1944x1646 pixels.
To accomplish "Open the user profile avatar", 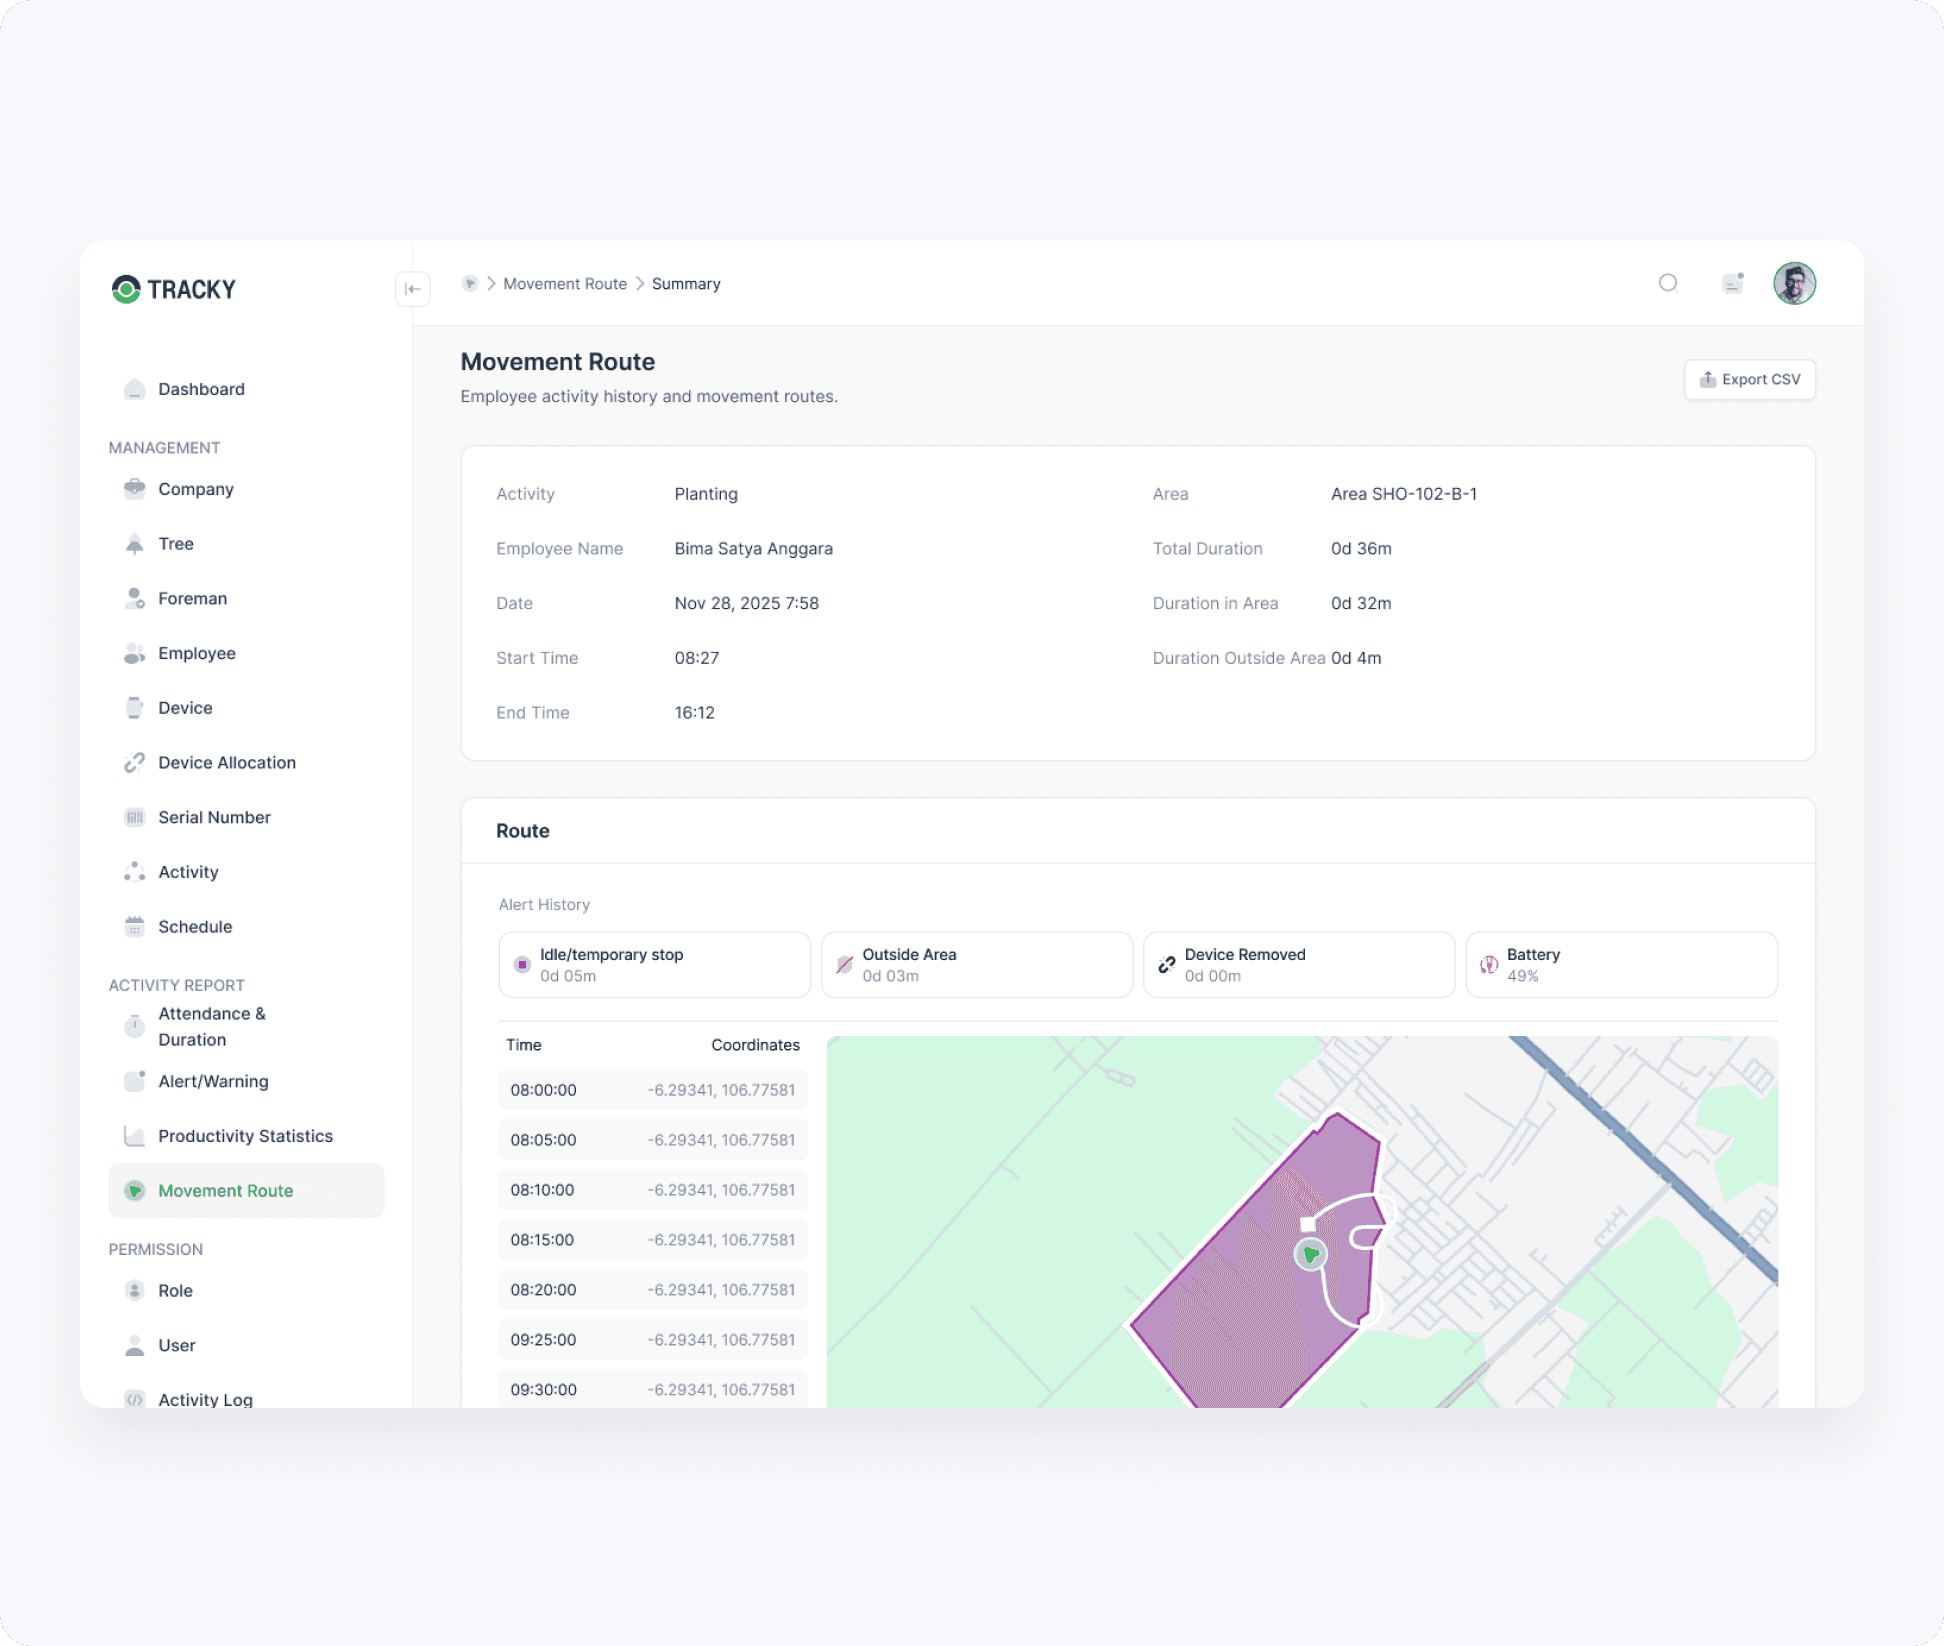I will [x=1794, y=284].
